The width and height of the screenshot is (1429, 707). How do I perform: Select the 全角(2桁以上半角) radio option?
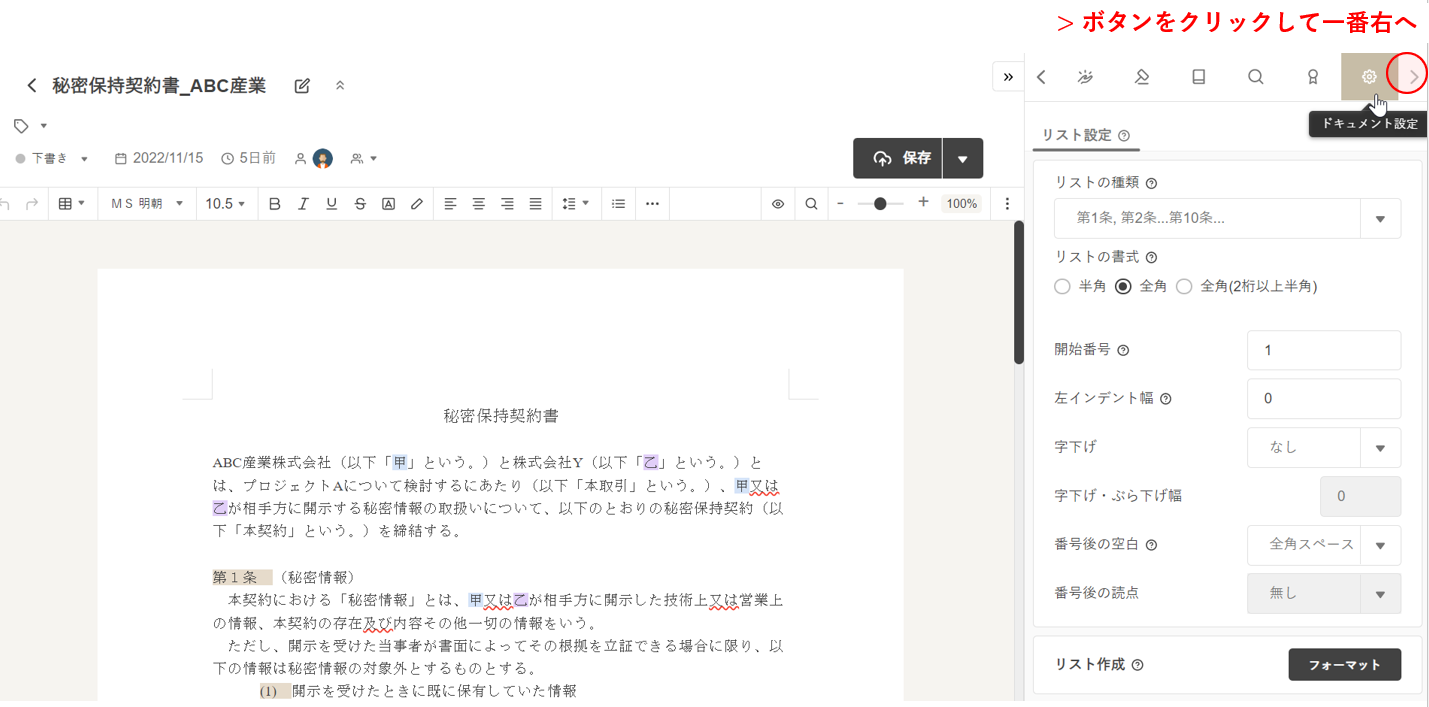point(1185,287)
